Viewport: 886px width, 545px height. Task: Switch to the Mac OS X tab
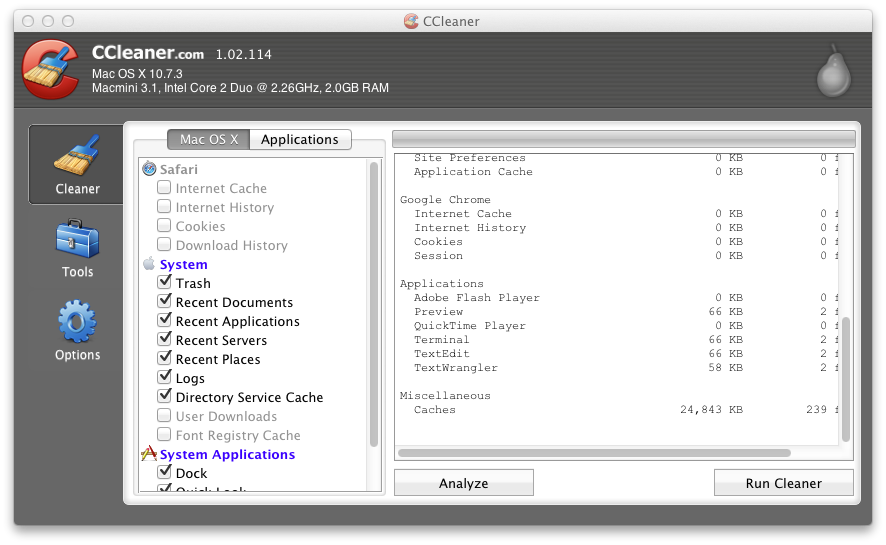[209, 139]
